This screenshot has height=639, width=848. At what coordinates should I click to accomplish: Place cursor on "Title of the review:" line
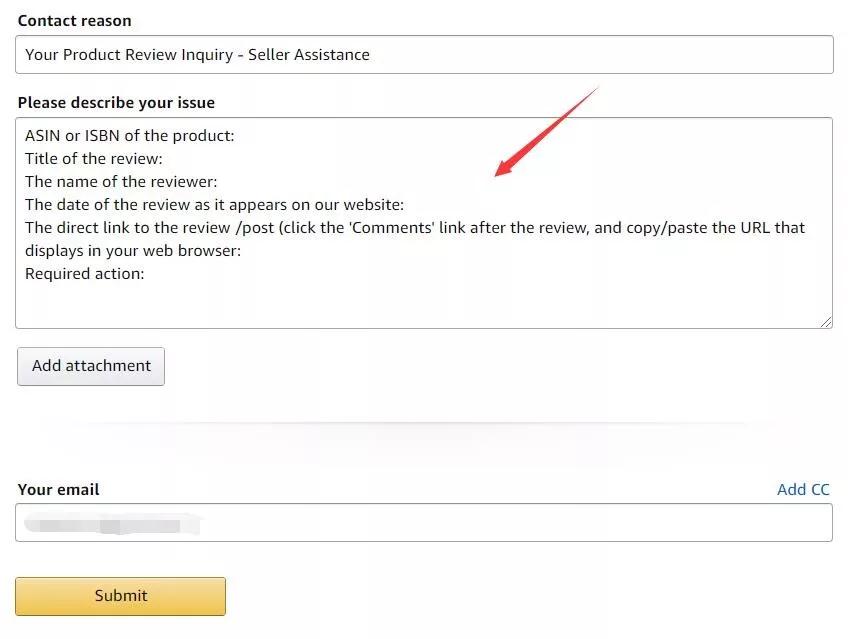tap(94, 158)
